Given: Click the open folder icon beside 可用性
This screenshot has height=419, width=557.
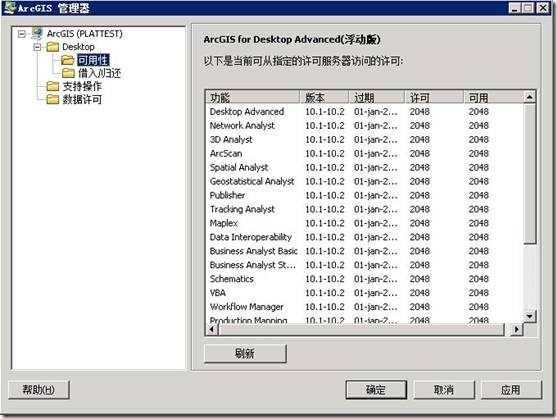Looking at the screenshot, I should (67, 60).
